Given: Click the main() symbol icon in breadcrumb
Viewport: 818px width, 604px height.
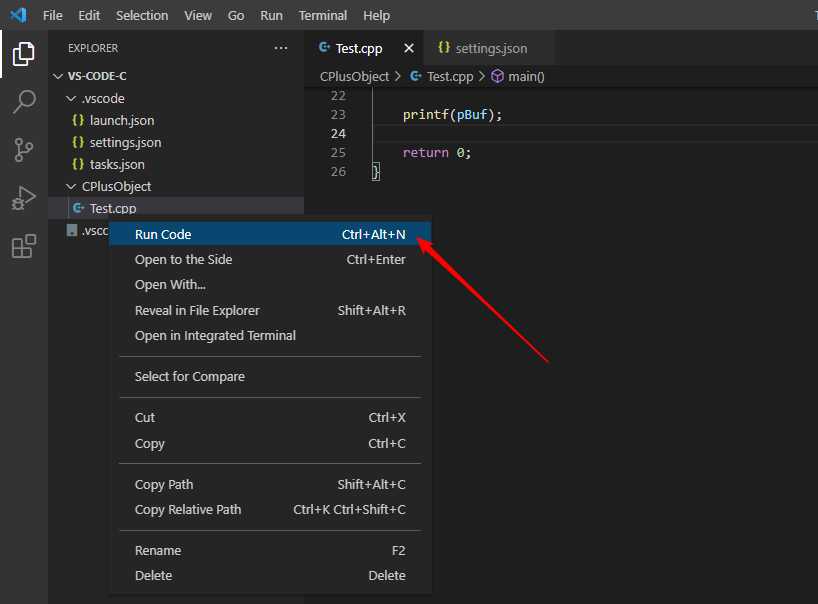Looking at the screenshot, I should pos(497,77).
